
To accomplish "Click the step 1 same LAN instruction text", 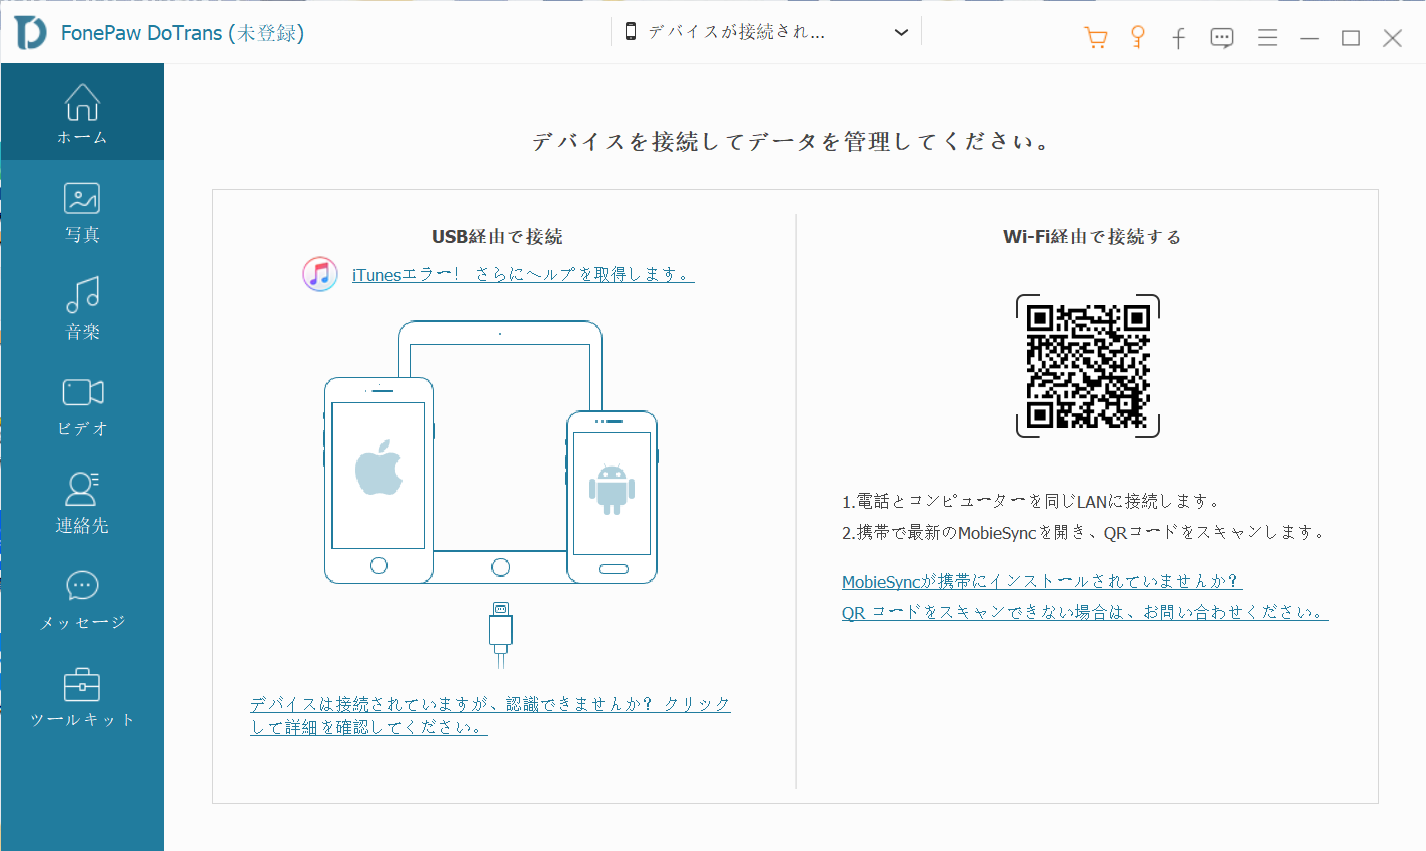I will pos(1031,501).
